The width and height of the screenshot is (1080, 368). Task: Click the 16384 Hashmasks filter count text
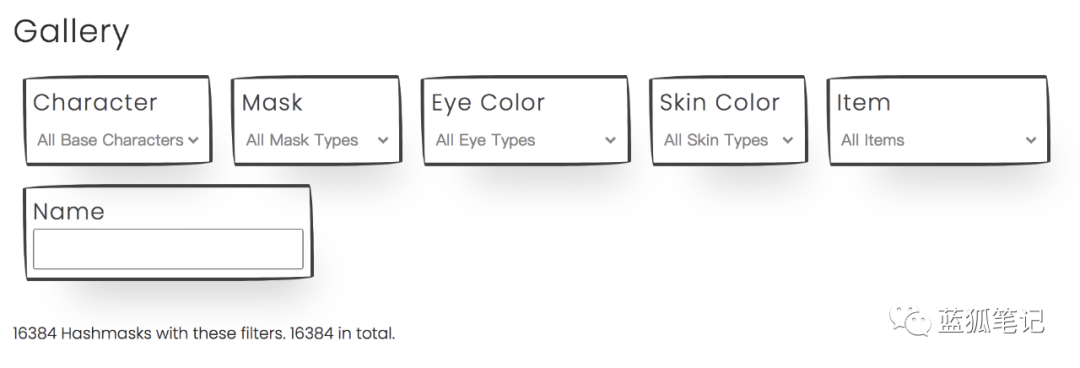click(x=204, y=334)
